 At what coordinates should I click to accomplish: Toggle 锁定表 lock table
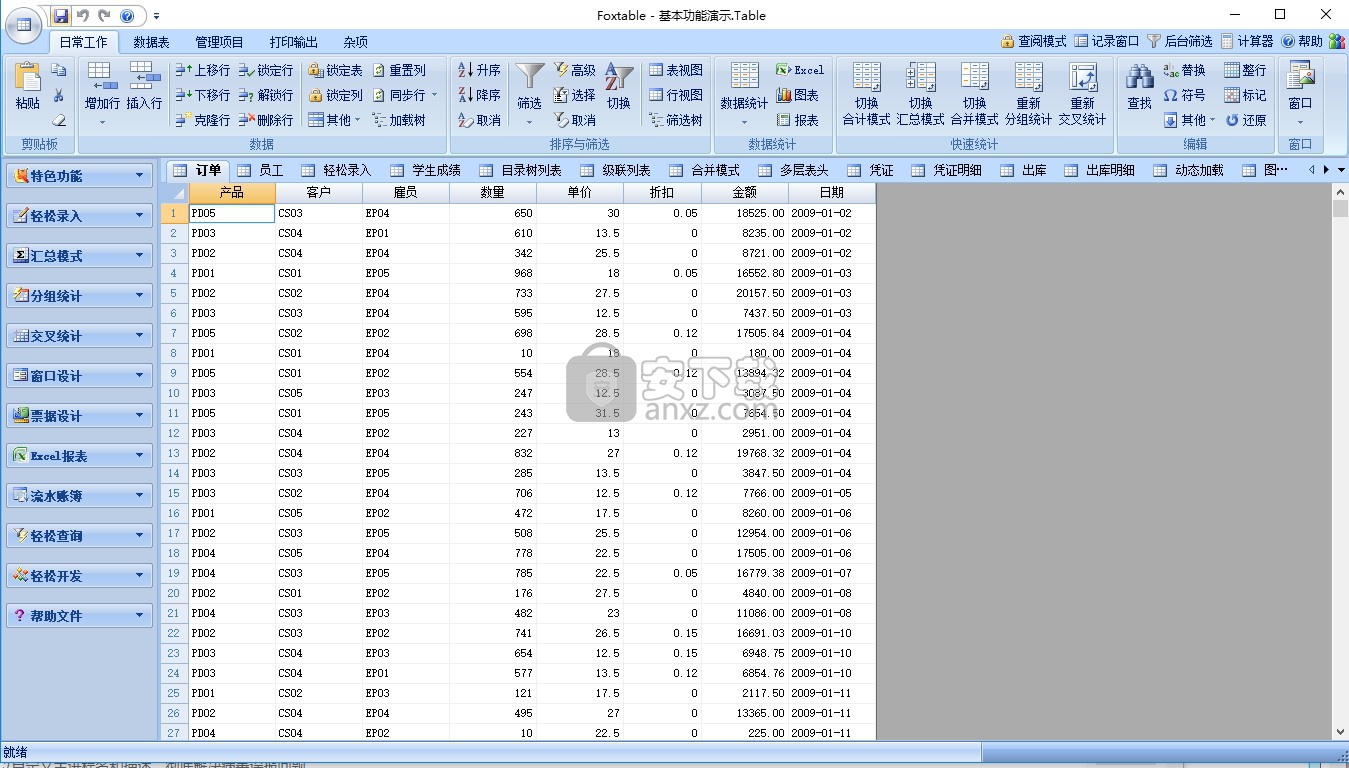click(335, 70)
